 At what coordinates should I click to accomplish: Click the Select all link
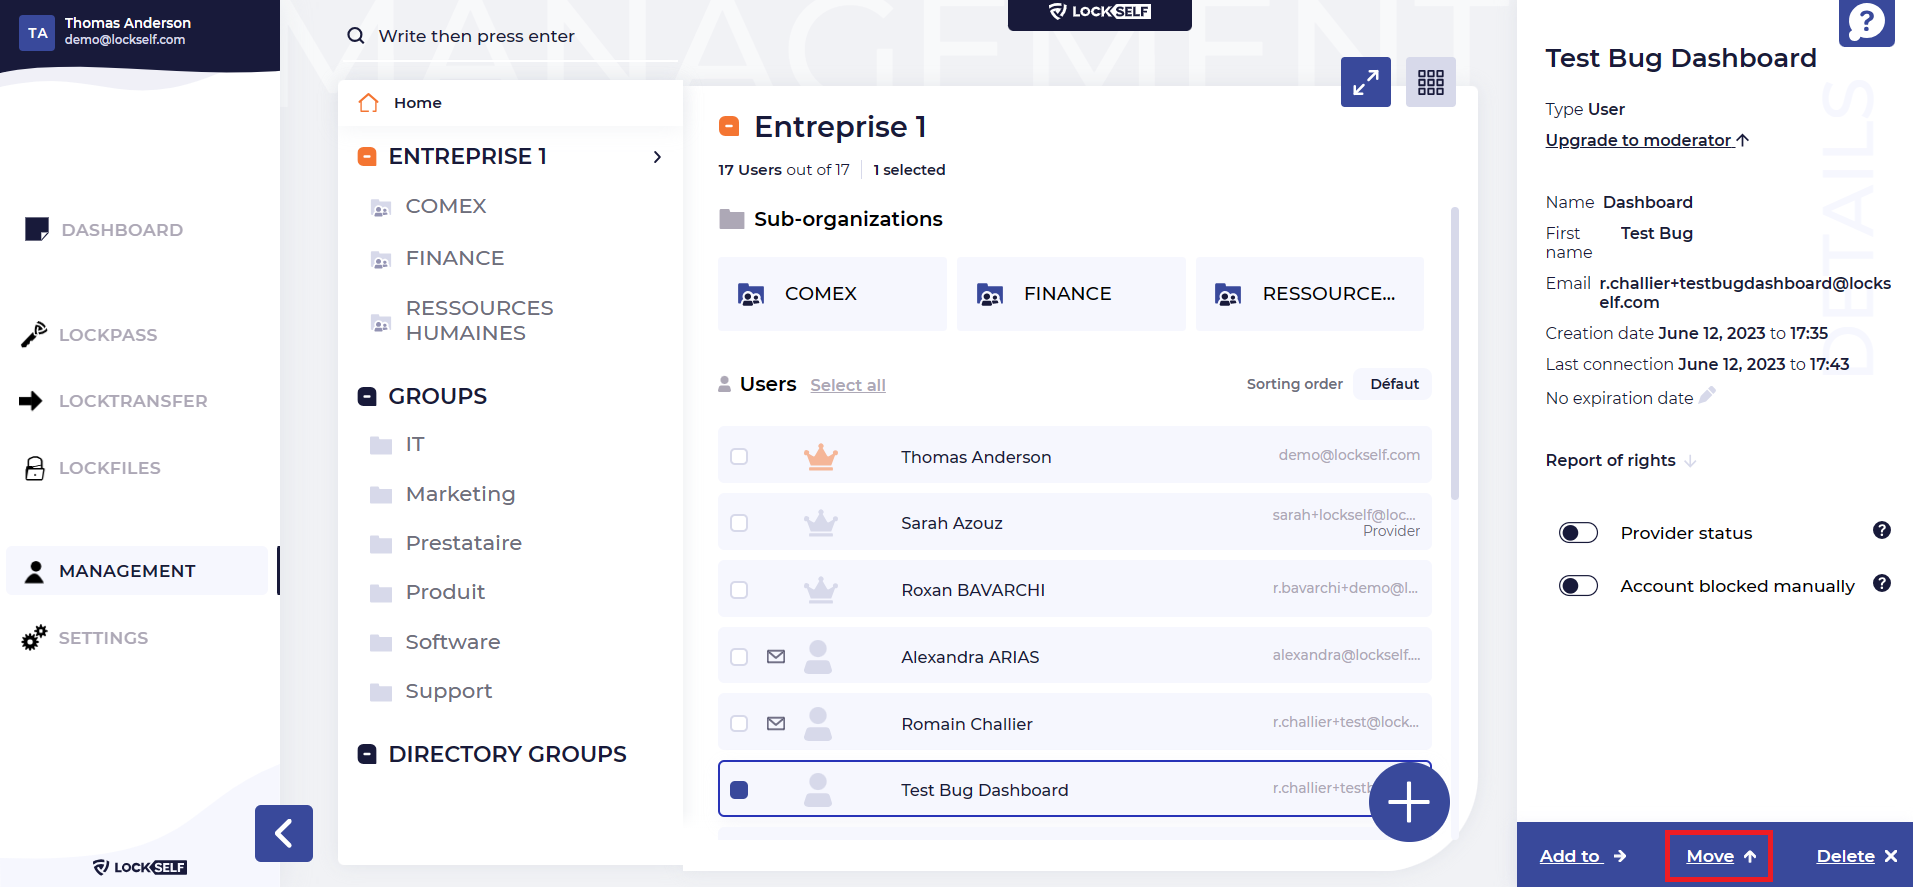click(848, 385)
